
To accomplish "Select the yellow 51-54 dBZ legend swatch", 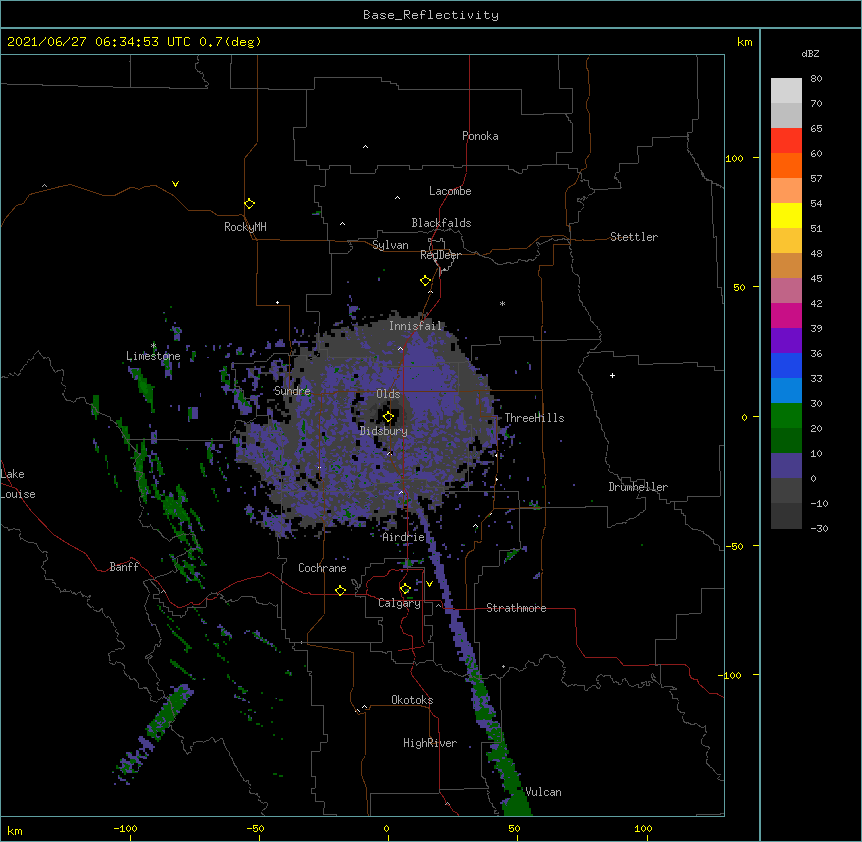I will tap(786, 215).
